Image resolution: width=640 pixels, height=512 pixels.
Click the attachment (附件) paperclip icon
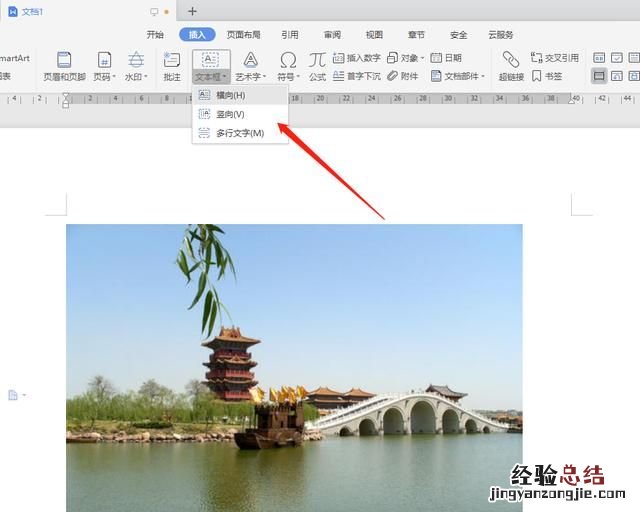tap(392, 76)
